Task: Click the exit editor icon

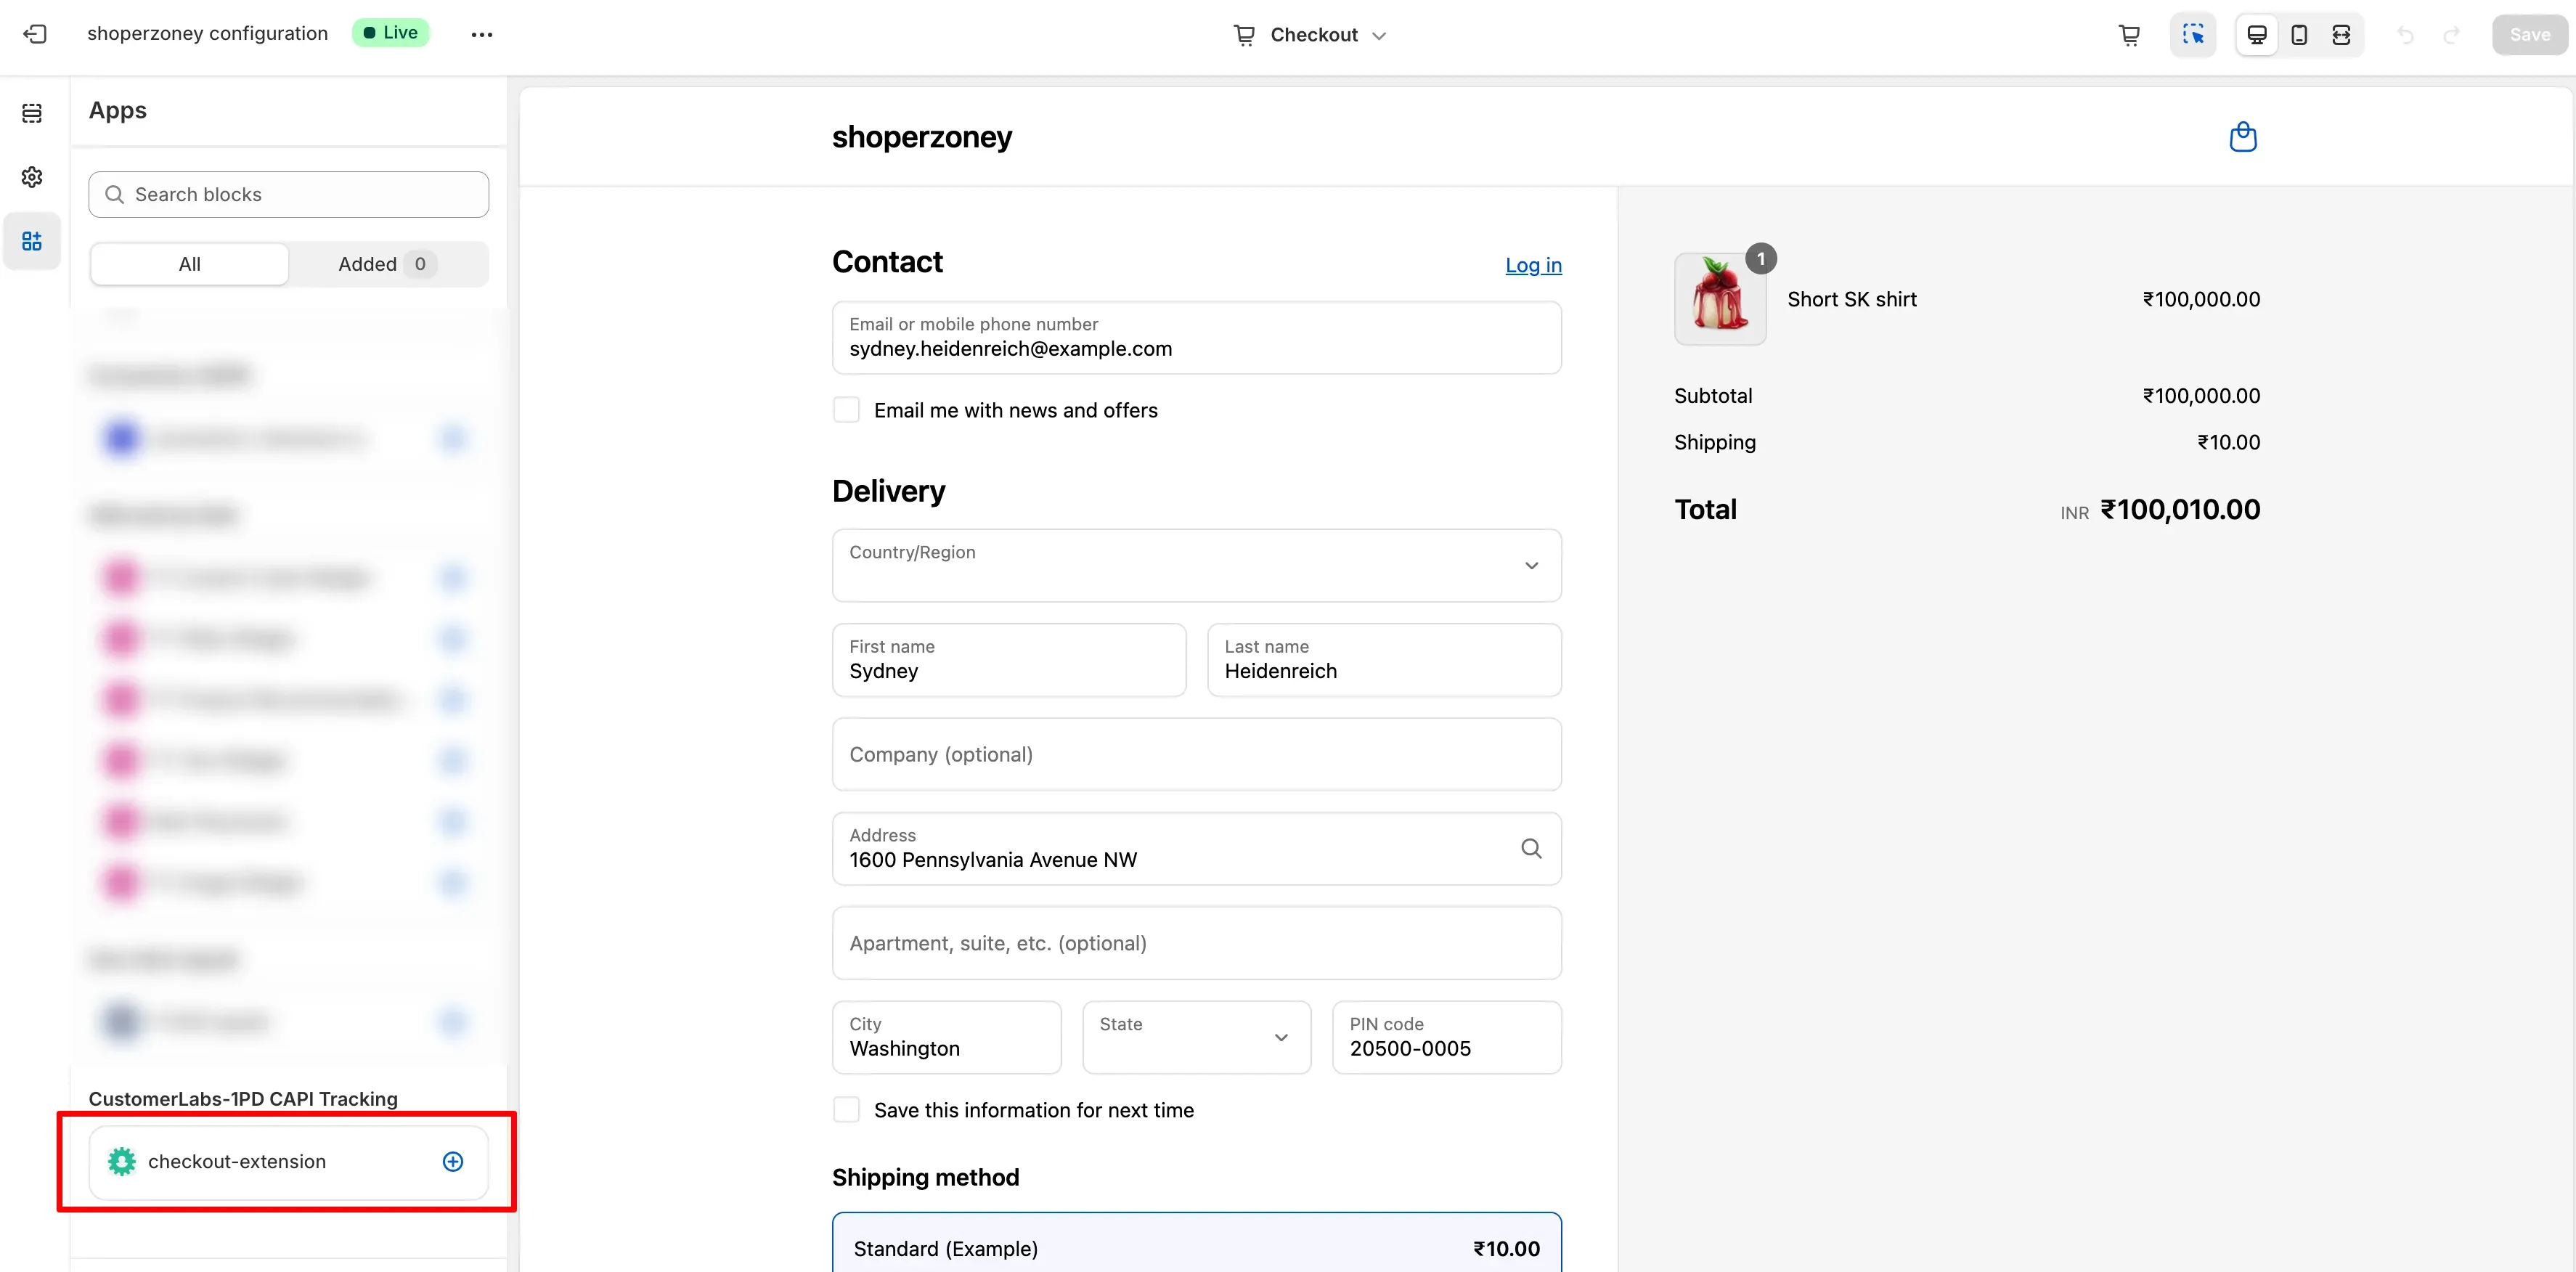Action: tap(35, 34)
